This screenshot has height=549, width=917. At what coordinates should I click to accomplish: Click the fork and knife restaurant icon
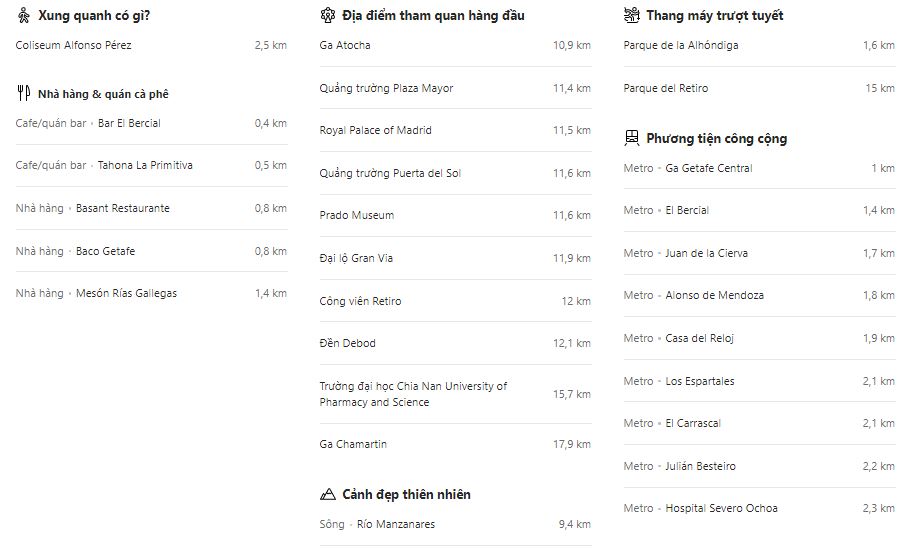[24, 94]
